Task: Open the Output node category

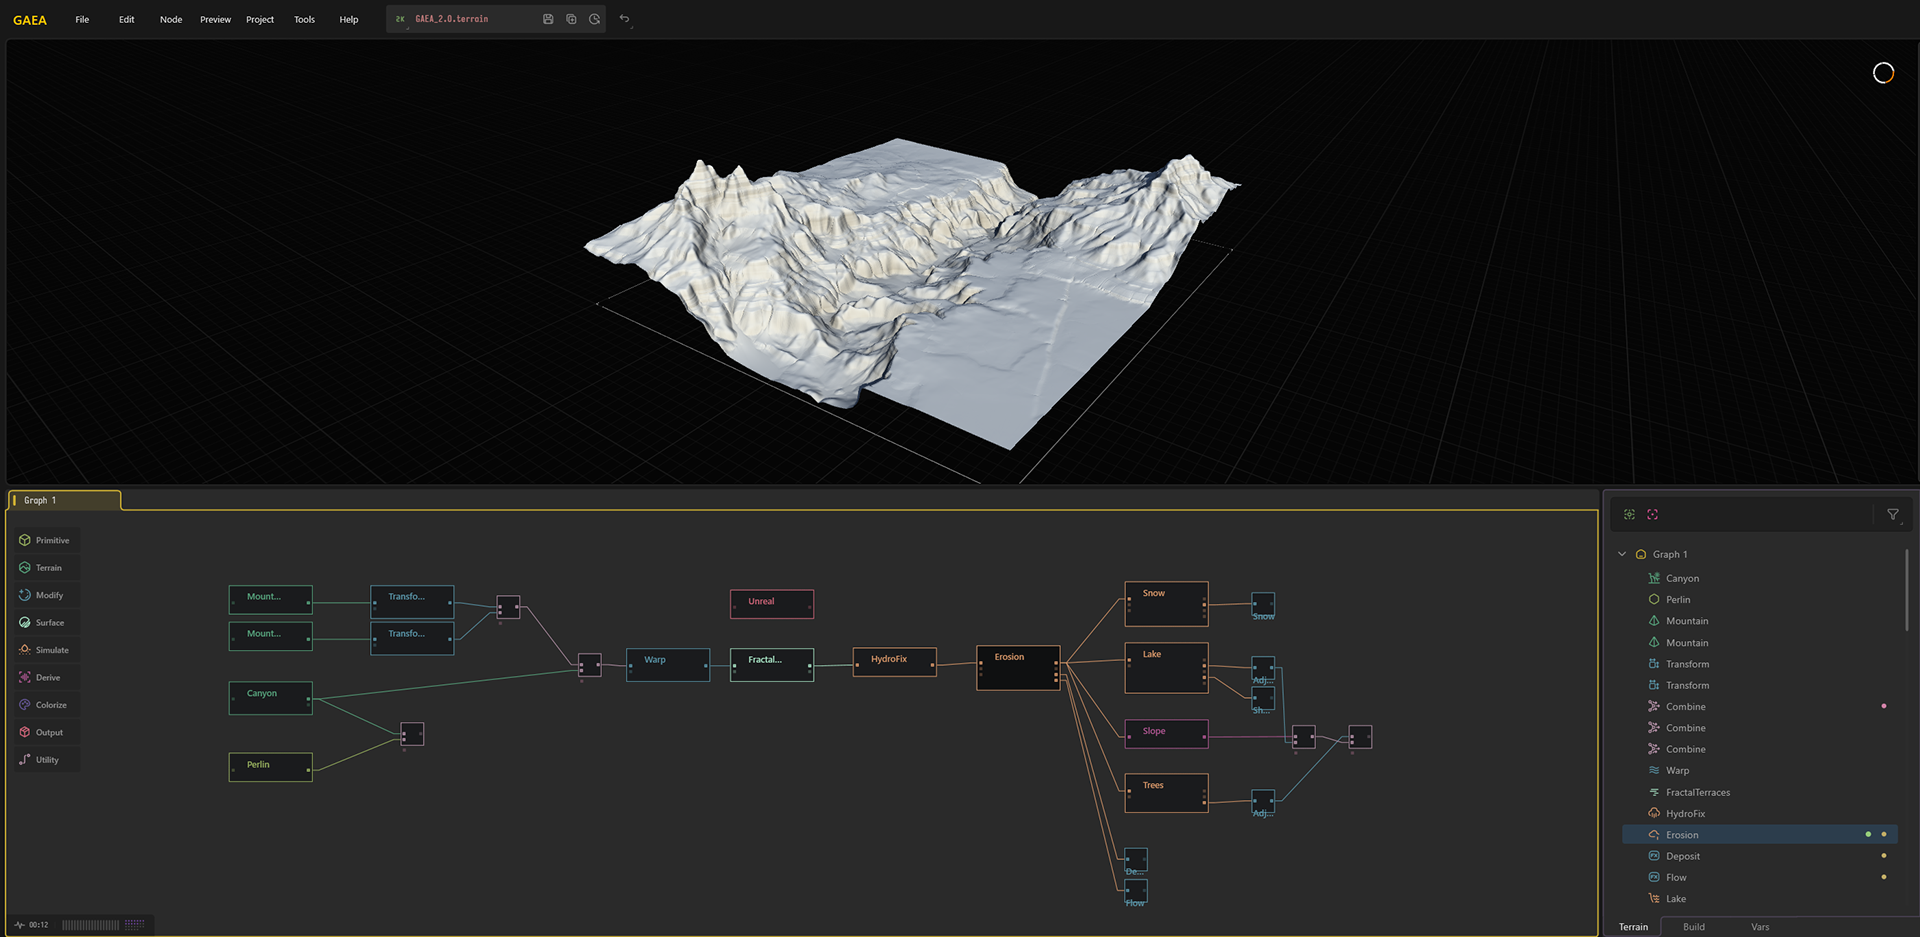Action: tap(45, 733)
